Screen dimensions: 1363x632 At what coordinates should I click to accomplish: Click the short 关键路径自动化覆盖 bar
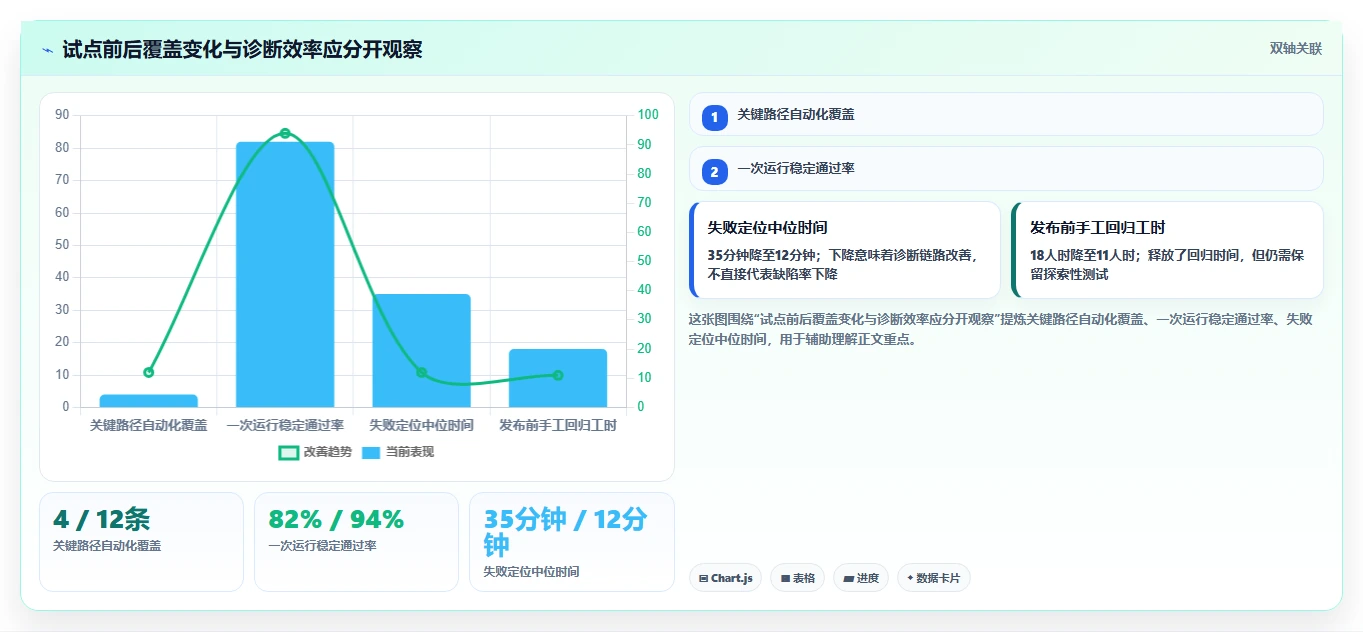pos(149,401)
